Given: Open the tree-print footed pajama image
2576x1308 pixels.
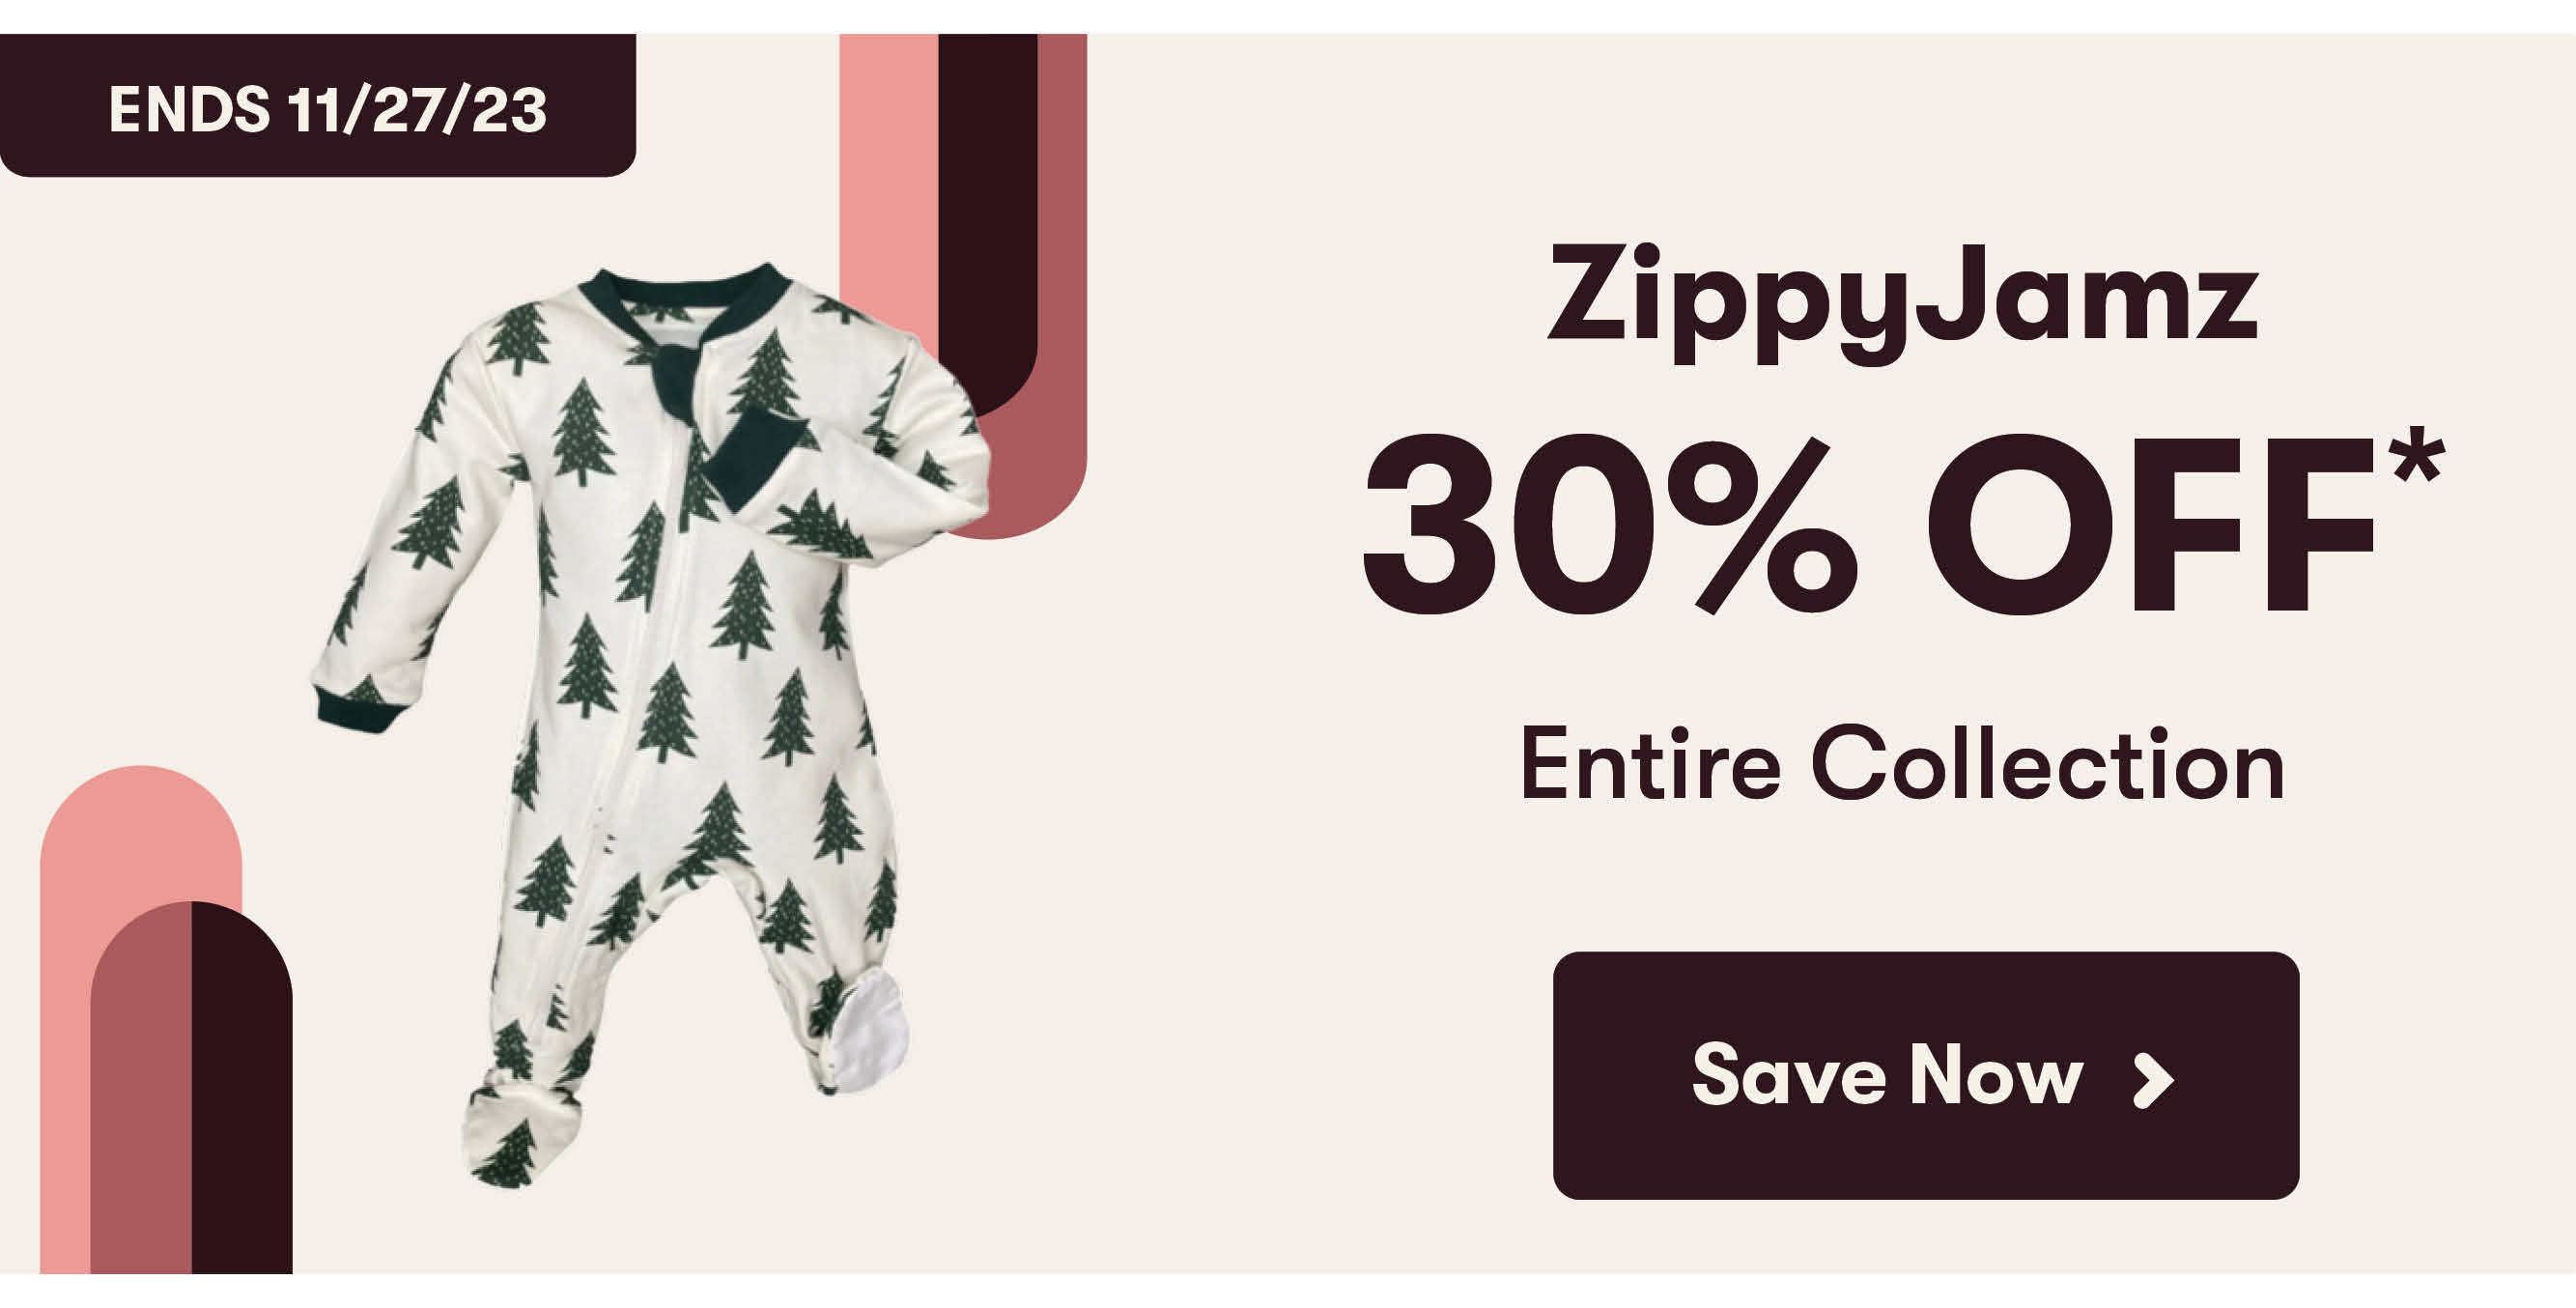Looking at the screenshot, I should [x=650, y=725].
